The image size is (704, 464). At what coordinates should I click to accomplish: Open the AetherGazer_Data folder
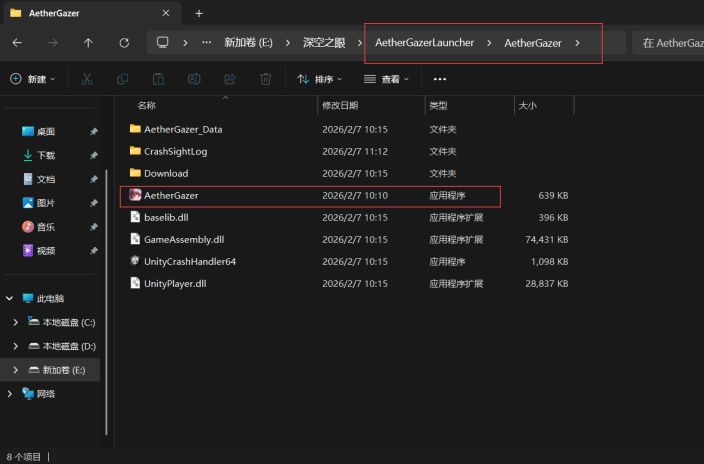[x=182, y=129]
